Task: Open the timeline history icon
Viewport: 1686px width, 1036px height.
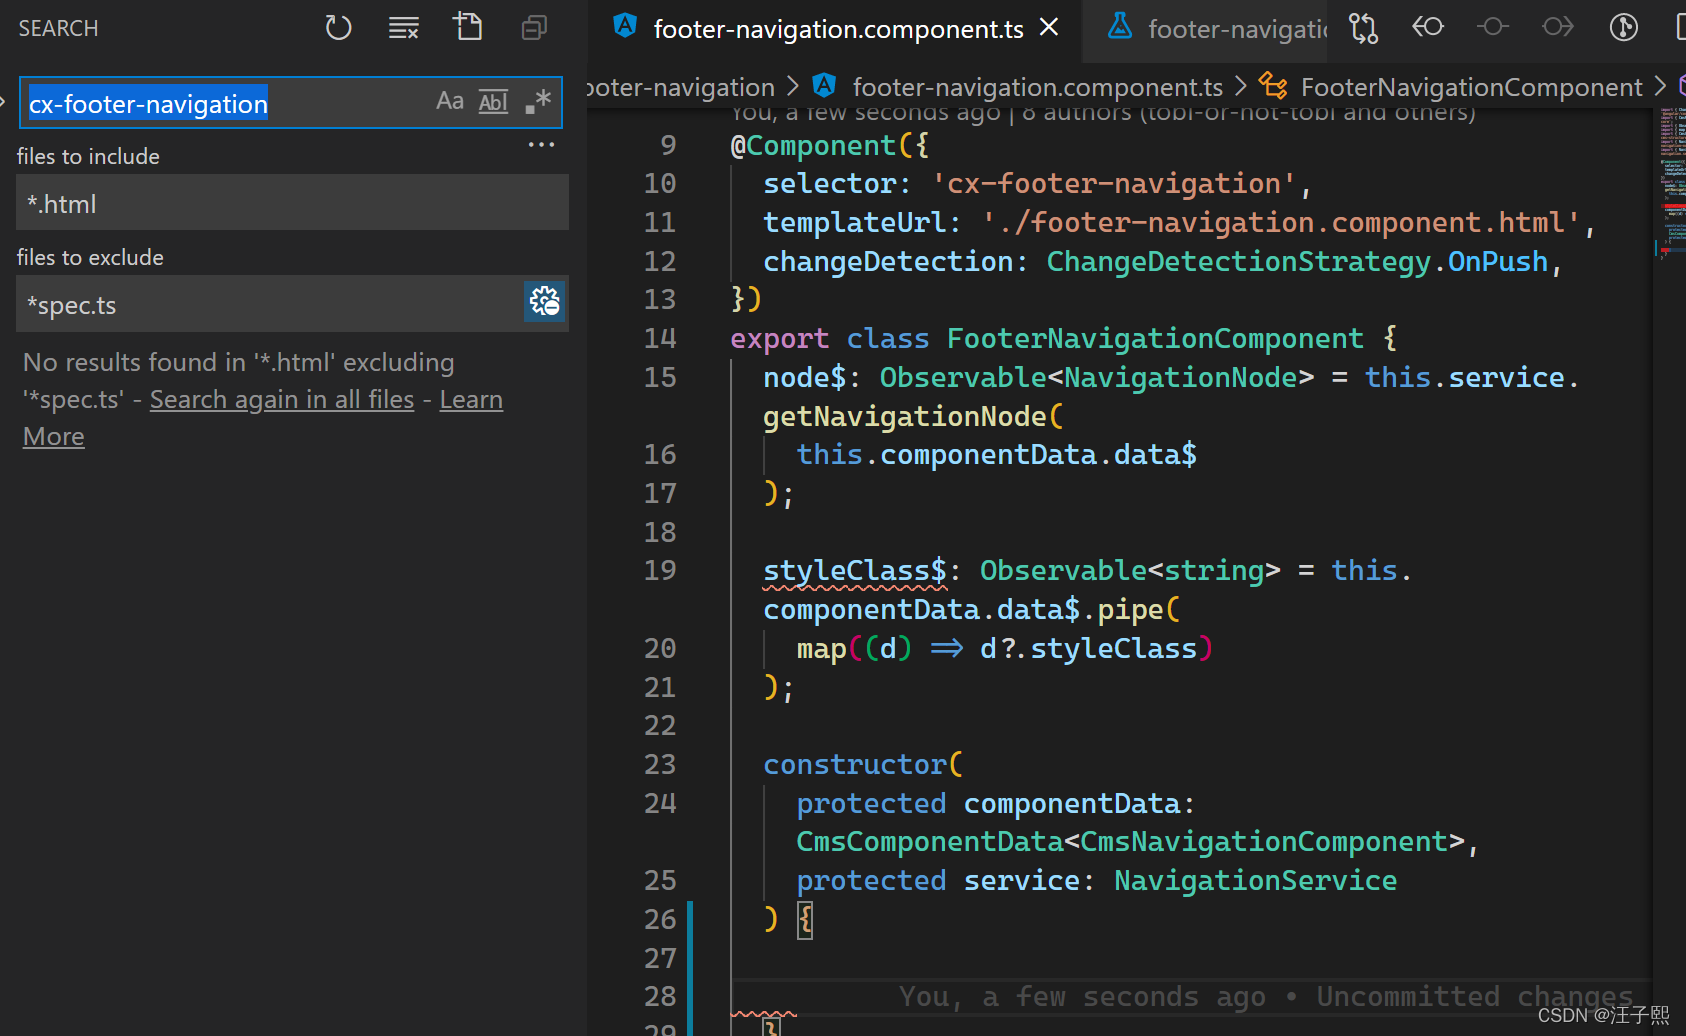Action: point(1623,27)
